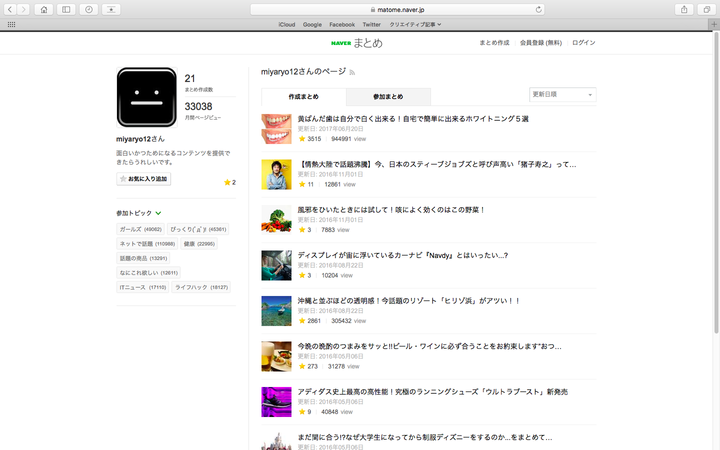Show all tabs overview icon
This screenshot has height=450, width=720.
(x=706, y=9)
